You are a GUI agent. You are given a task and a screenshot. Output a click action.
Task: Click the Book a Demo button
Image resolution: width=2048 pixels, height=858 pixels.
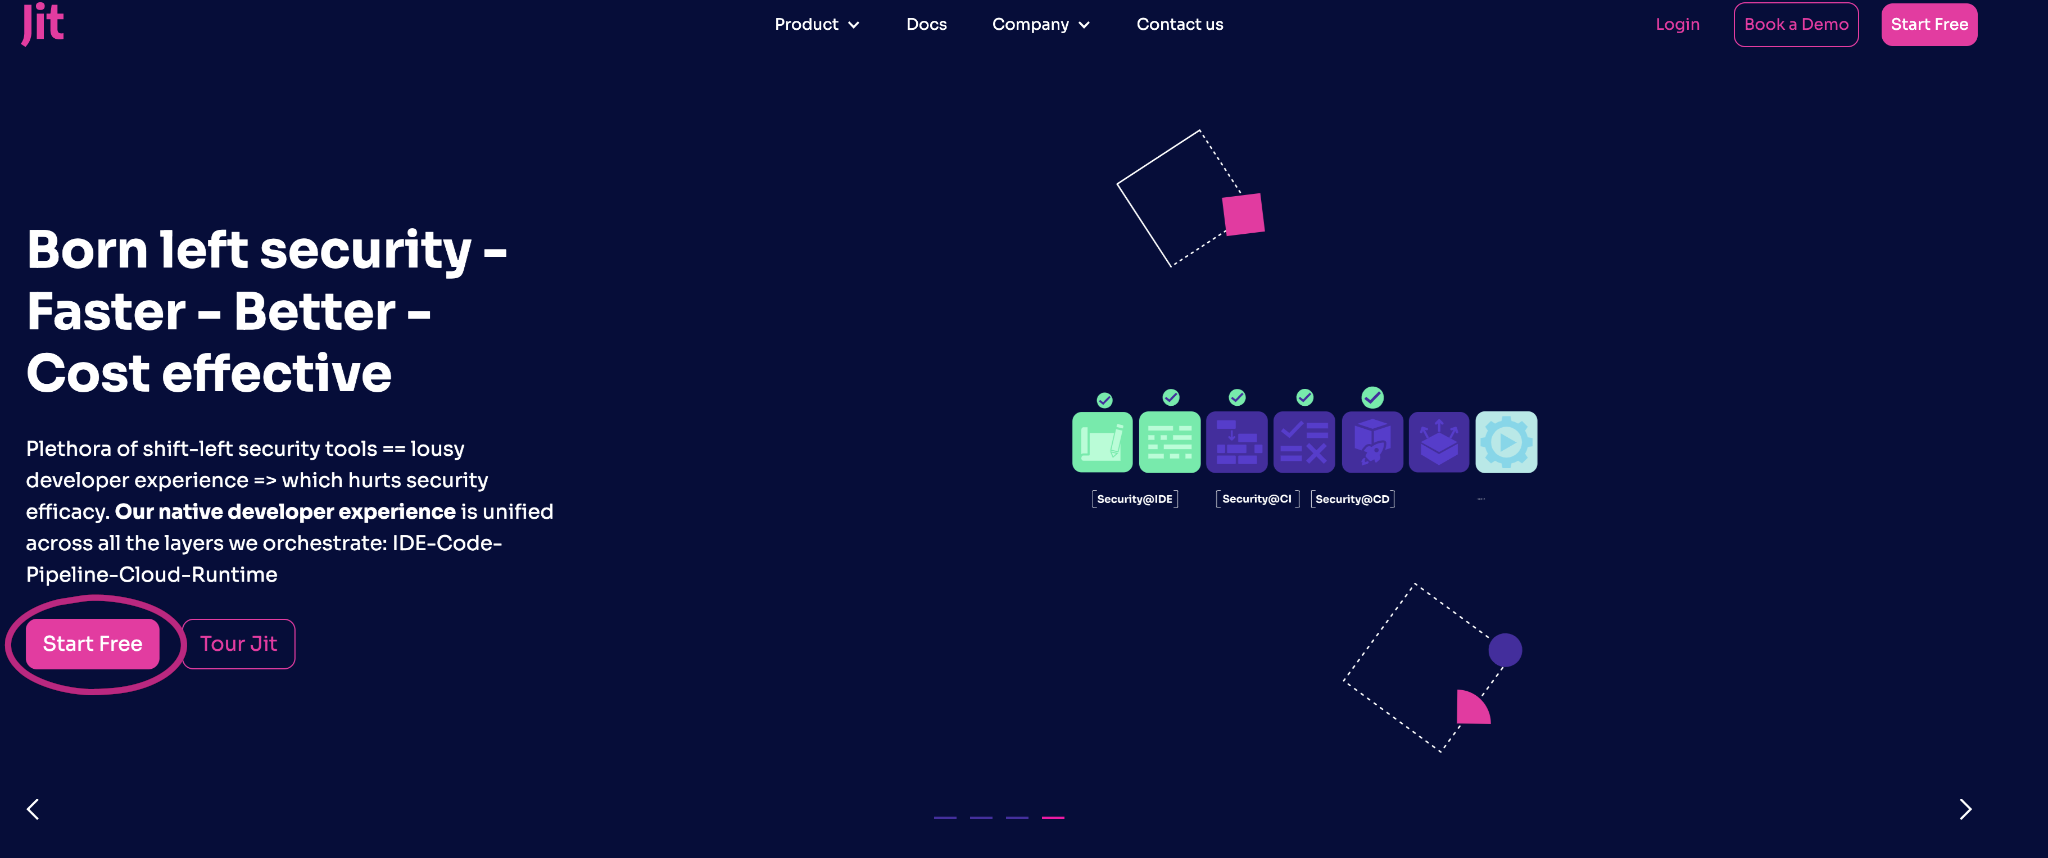[1796, 24]
